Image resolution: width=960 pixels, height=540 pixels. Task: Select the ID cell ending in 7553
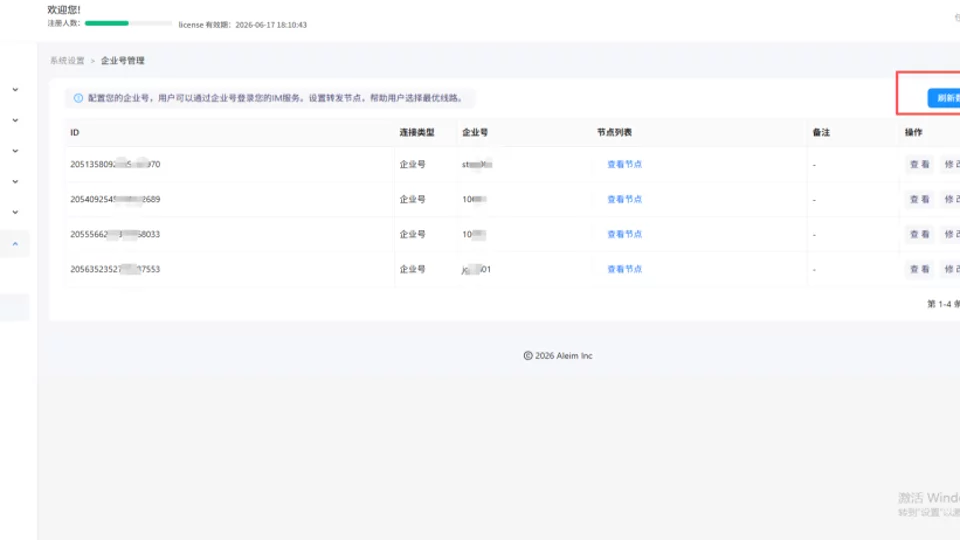(115, 269)
